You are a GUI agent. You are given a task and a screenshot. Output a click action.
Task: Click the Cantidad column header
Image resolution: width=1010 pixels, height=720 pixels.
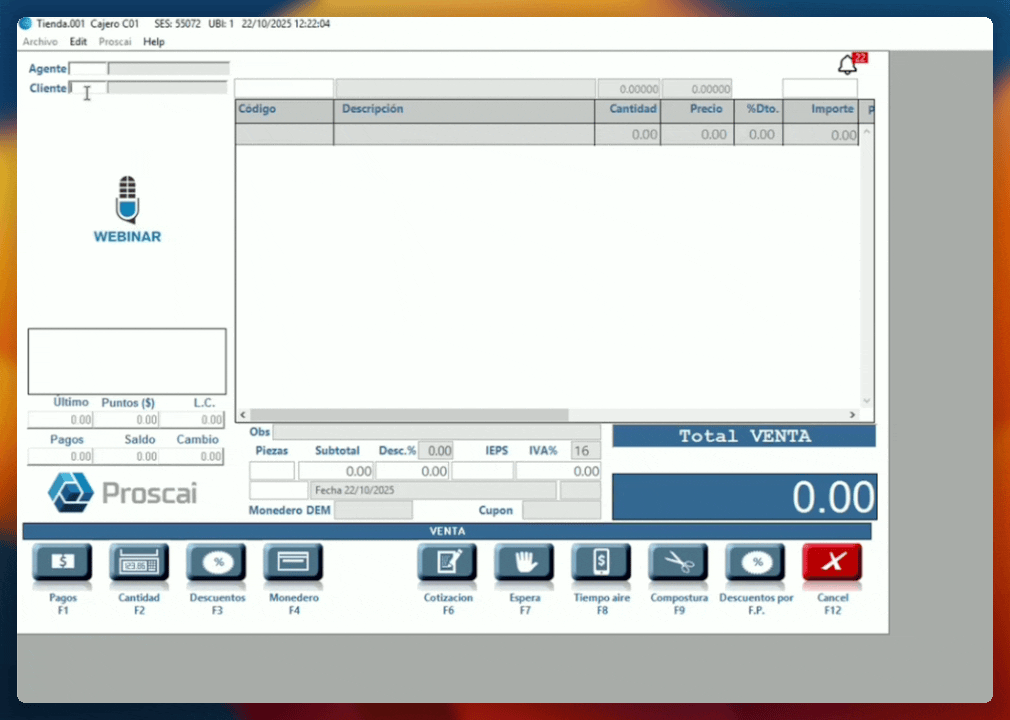[627, 111]
